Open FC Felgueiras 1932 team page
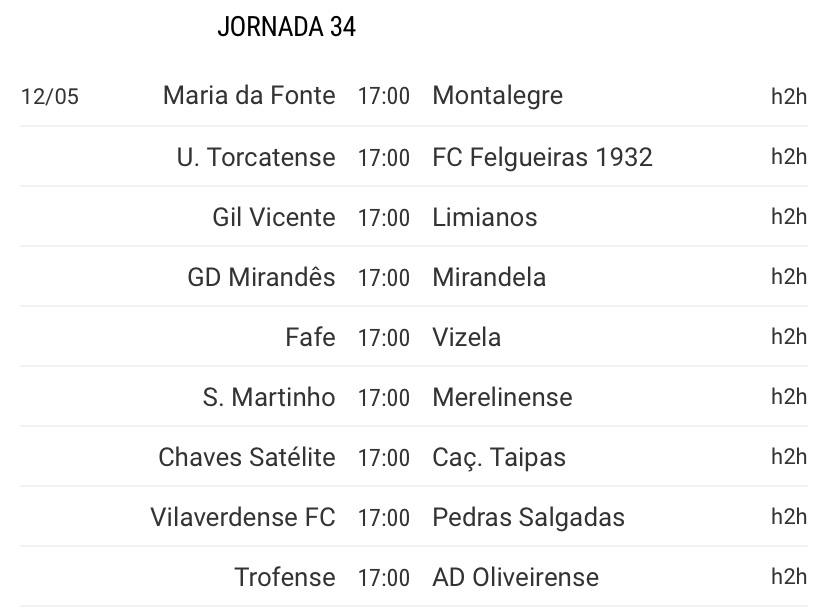This screenshot has width=828, height=611. (x=542, y=157)
